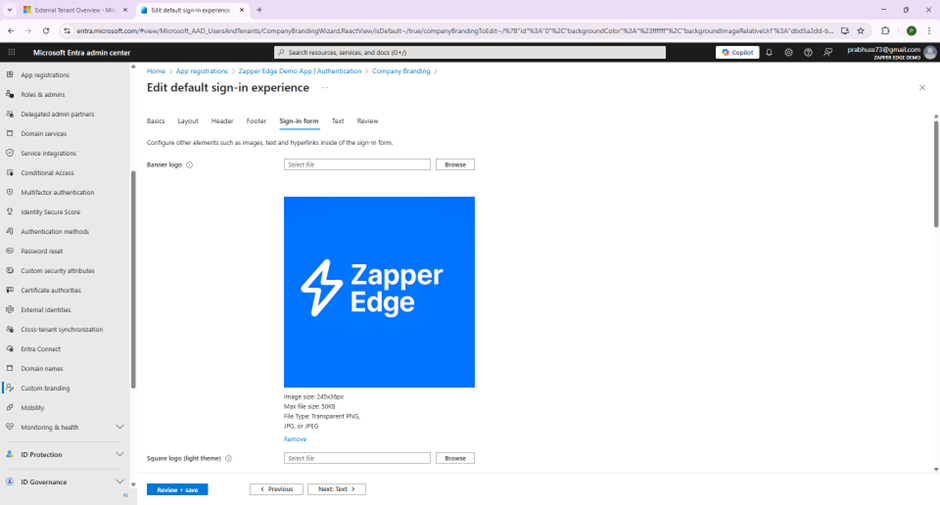Open the account profile avatar
Screen dimensions: 940x505
coord(930,52)
